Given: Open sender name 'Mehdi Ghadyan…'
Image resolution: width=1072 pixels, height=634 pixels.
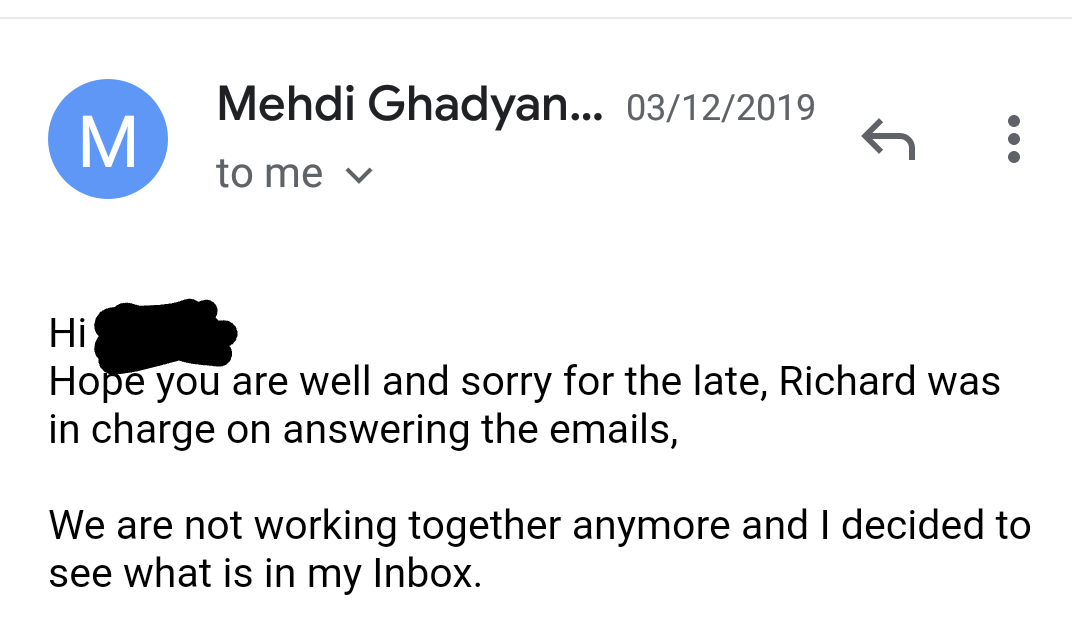Looking at the screenshot, I should (x=410, y=104).
